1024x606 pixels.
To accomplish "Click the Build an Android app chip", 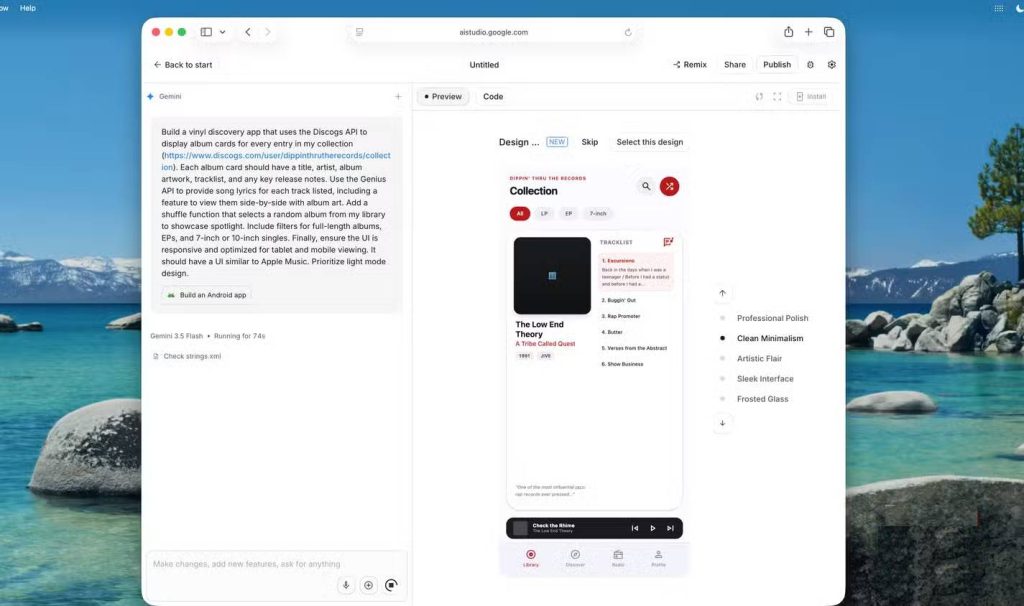I will tap(206, 295).
